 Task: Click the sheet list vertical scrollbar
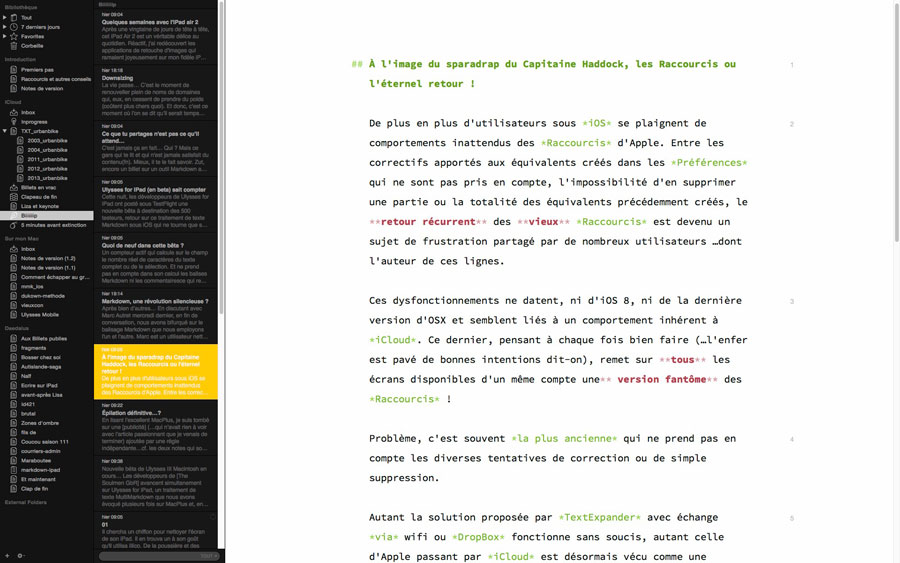(x=222, y=160)
